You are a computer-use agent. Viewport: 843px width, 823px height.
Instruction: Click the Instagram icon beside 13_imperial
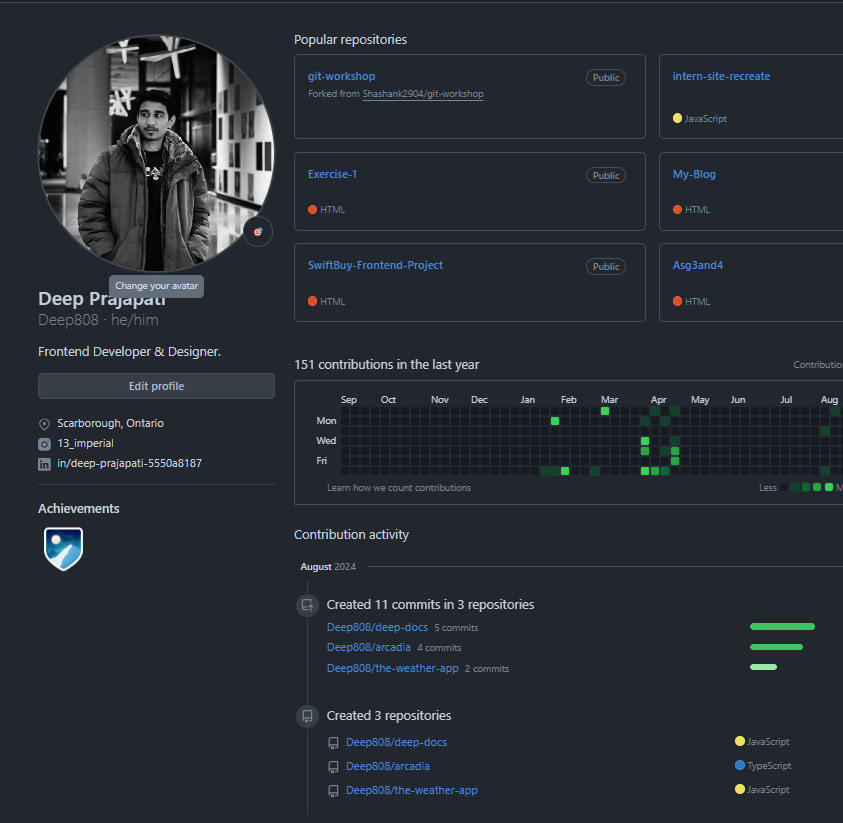click(x=44, y=444)
